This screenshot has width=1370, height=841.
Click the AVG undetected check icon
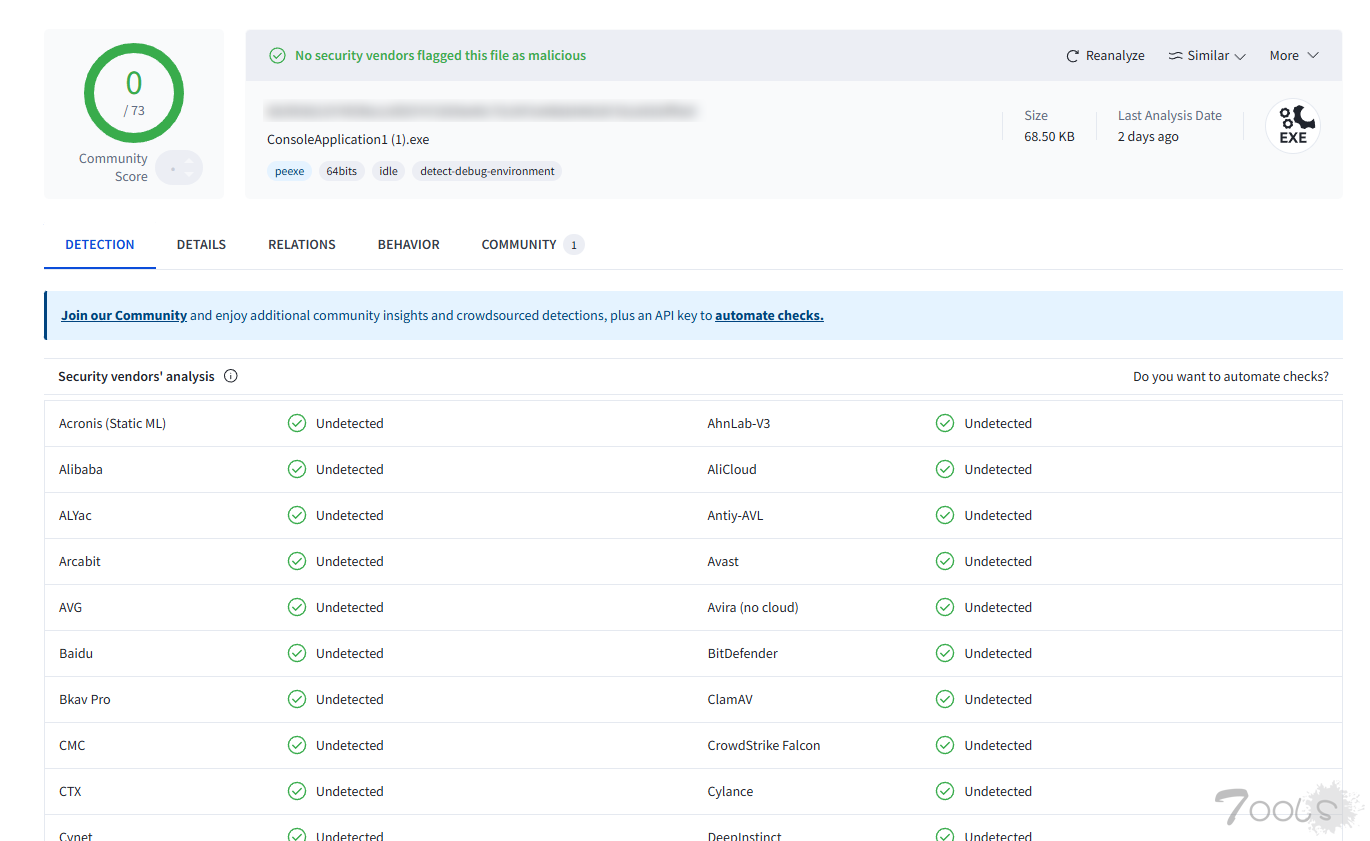297,607
